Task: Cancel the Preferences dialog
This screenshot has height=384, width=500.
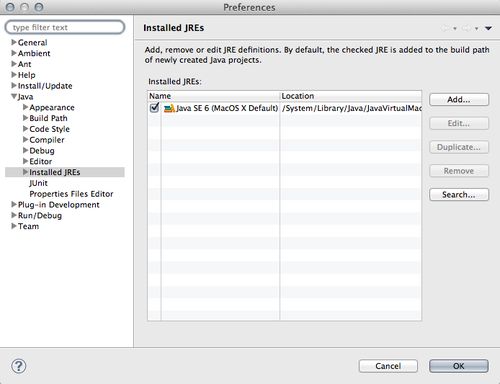Action: pyautogui.click(x=388, y=366)
